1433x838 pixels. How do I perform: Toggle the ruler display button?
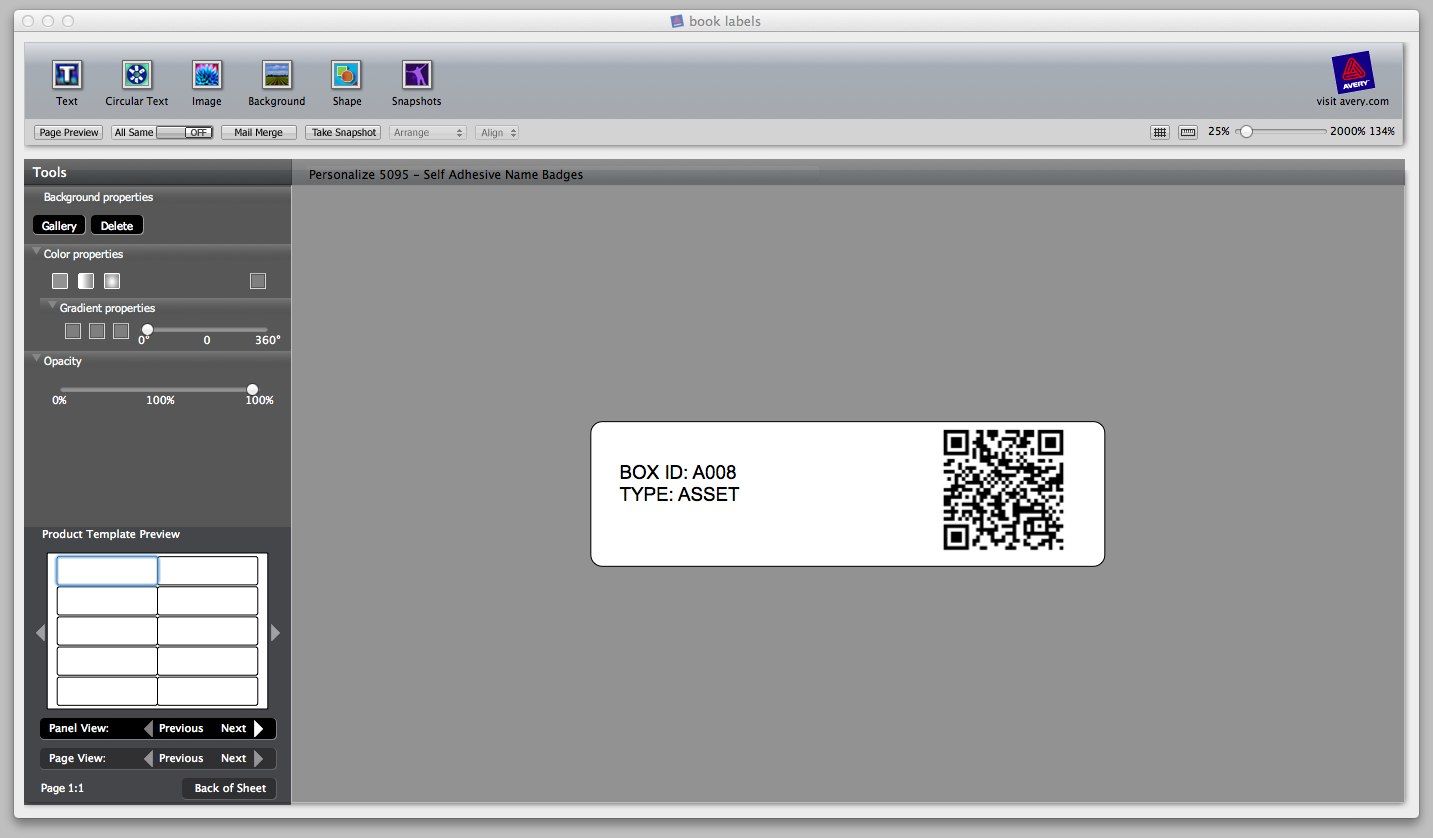(1187, 131)
